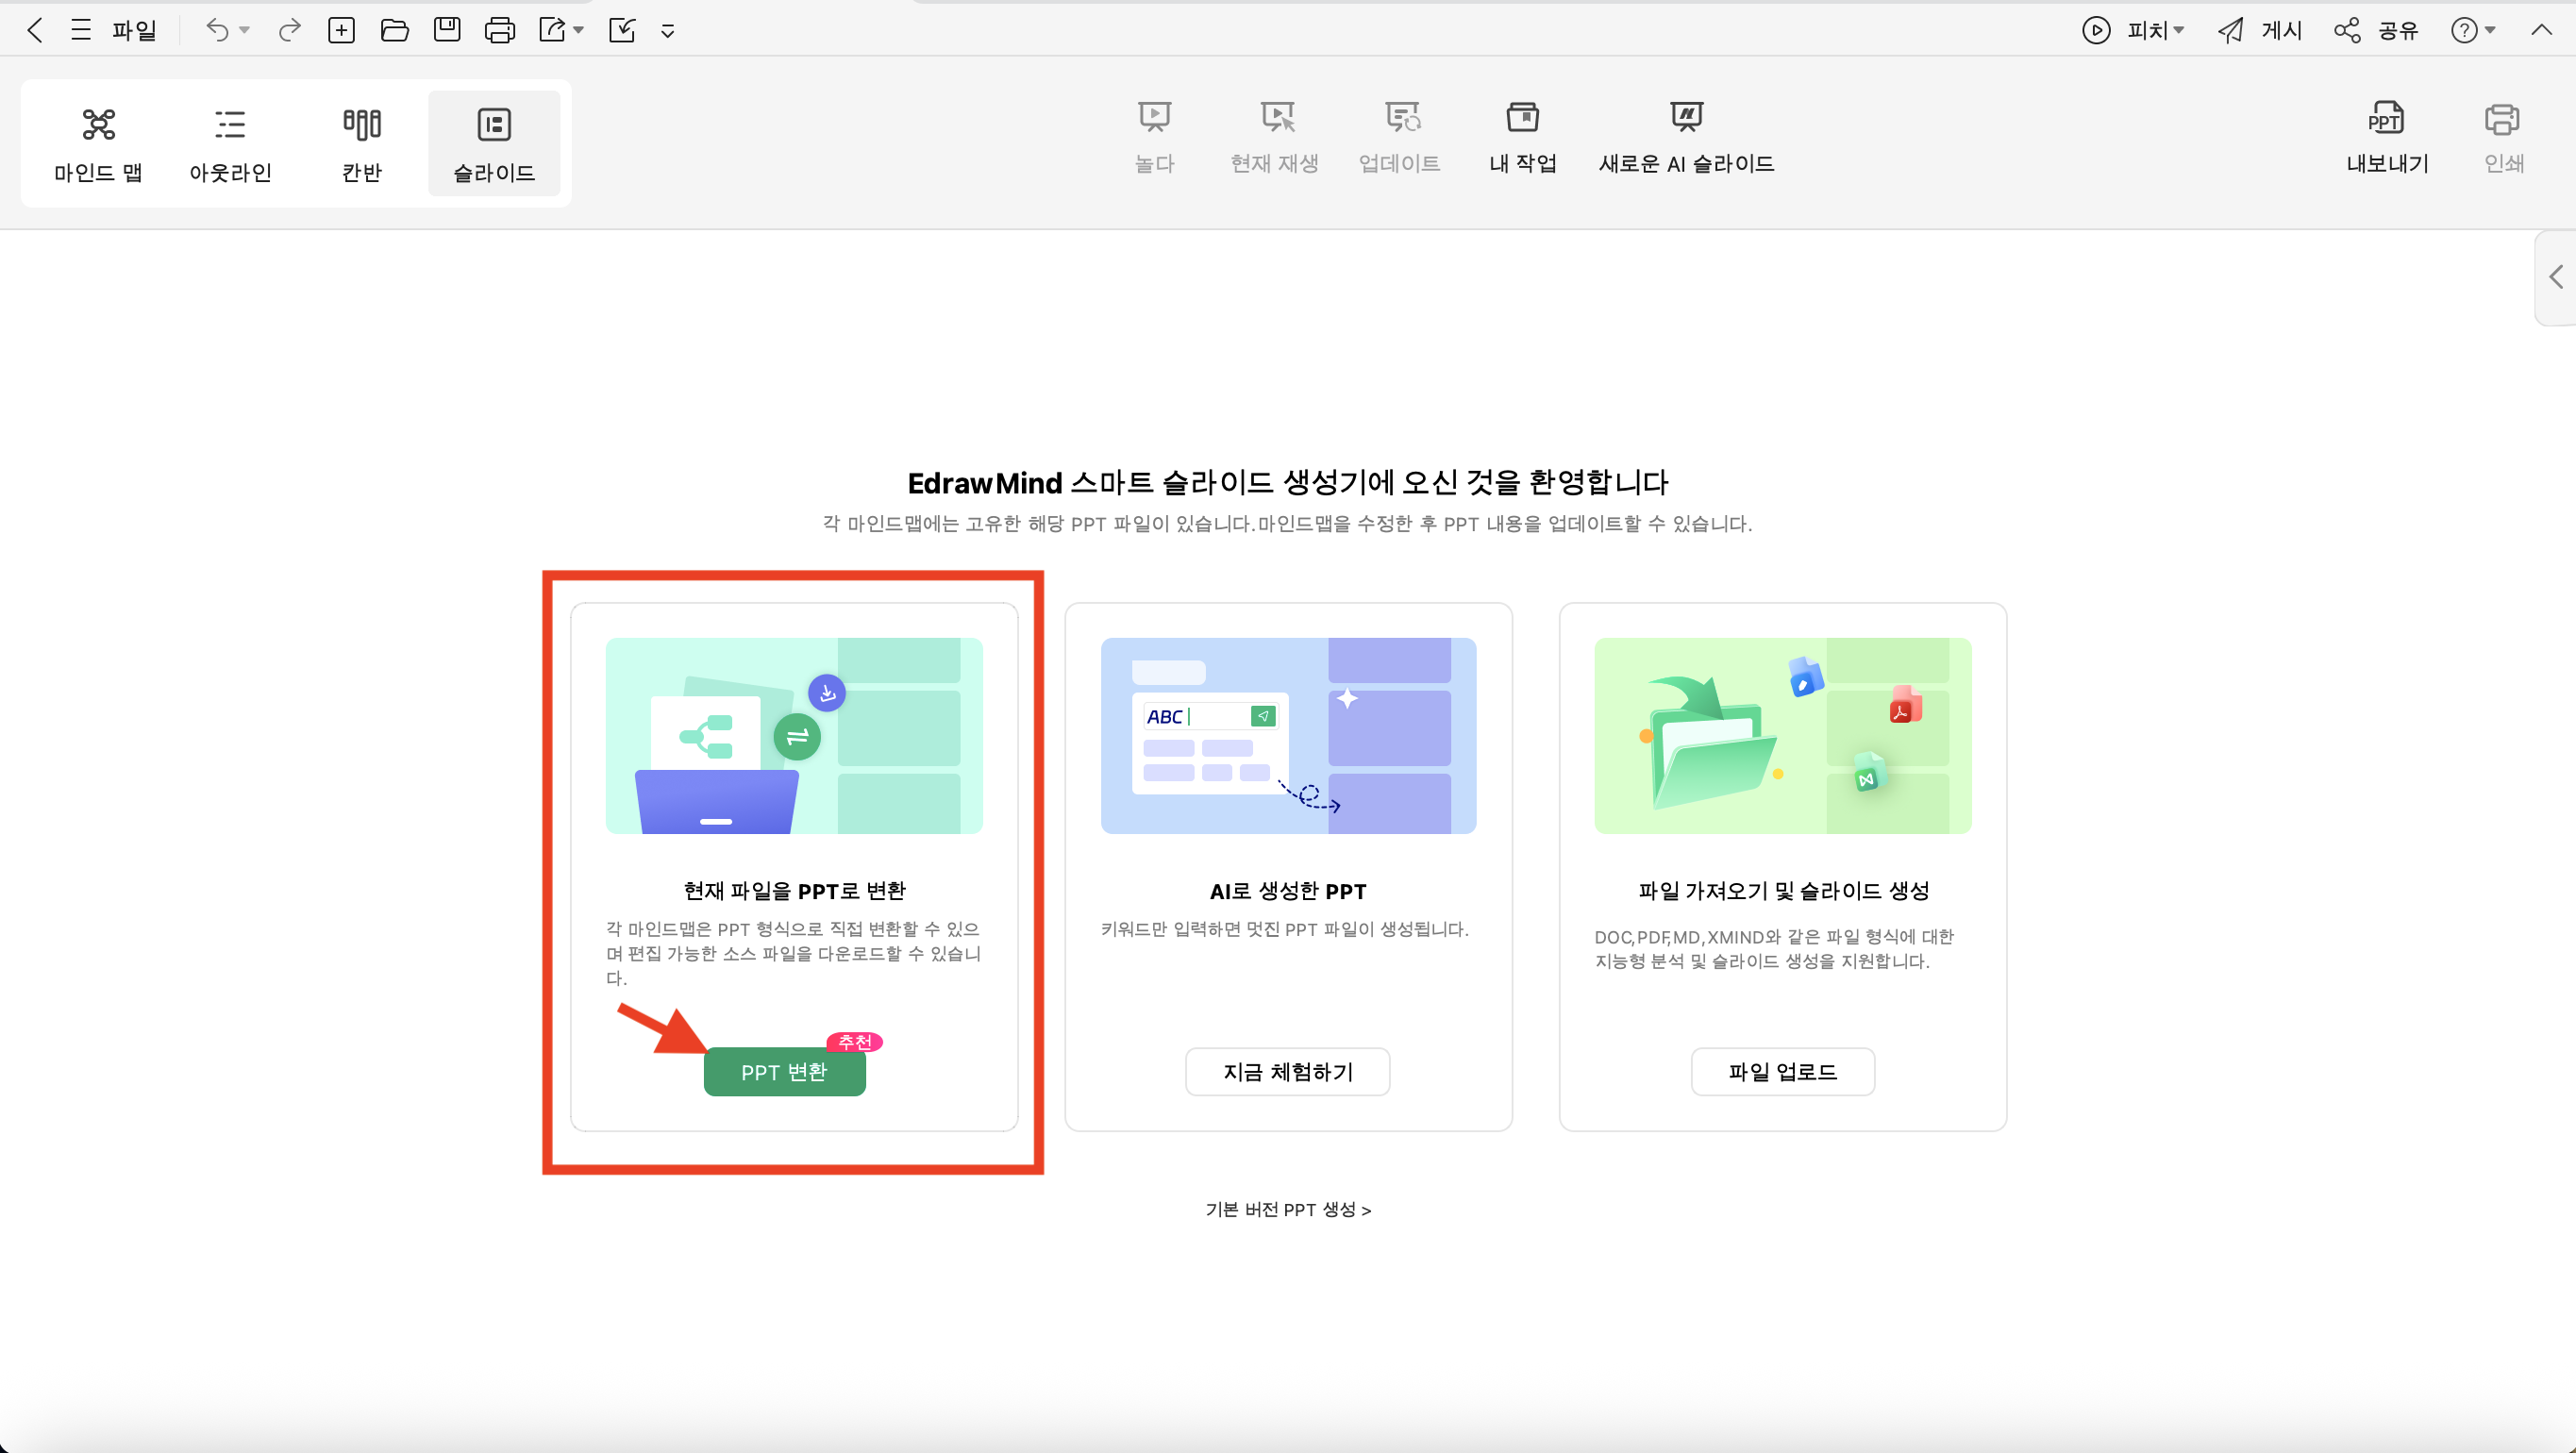Click the 파일 가져오기 card illustration
Image resolution: width=2576 pixels, height=1453 pixels.
pyautogui.click(x=1783, y=736)
